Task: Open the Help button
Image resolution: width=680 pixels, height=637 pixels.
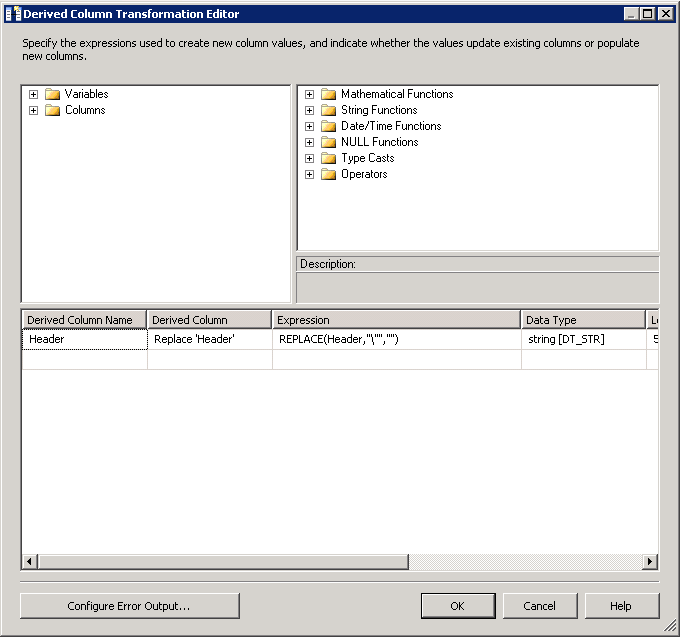Action: pyautogui.click(x=622, y=606)
